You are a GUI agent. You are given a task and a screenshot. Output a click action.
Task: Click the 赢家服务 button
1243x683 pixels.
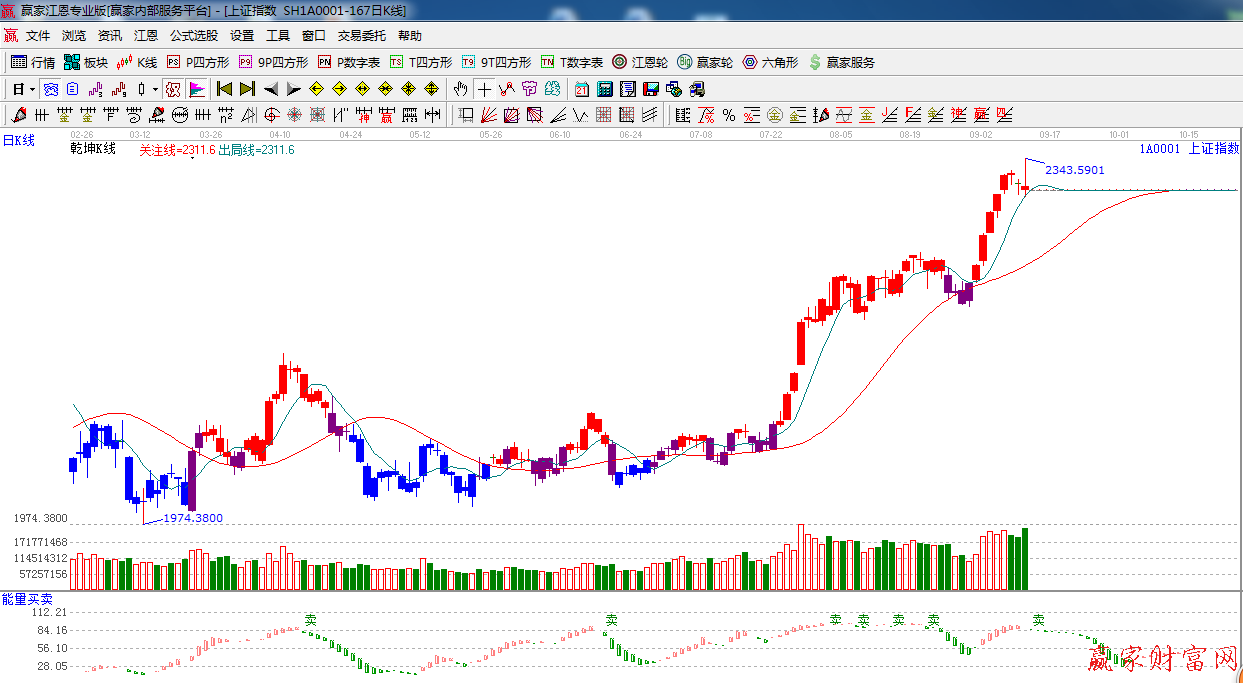coord(841,62)
